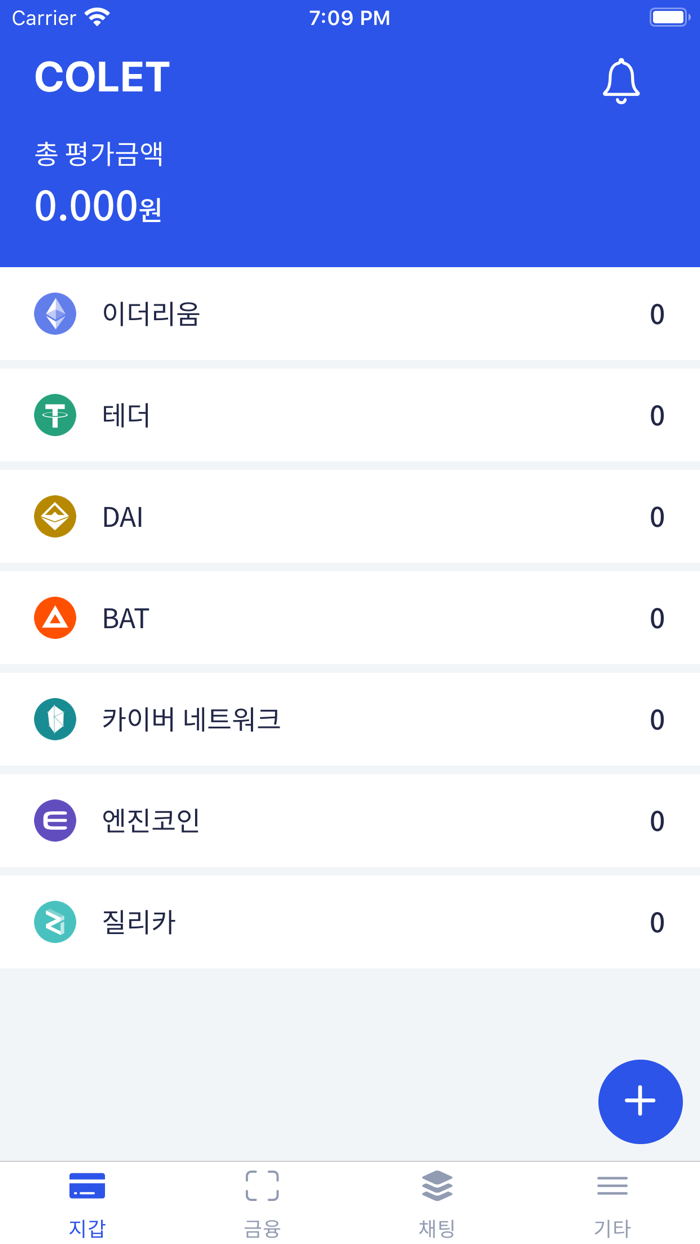Open the 이더리움 wallet row
Viewport: 700px width, 1244px height.
click(x=350, y=314)
